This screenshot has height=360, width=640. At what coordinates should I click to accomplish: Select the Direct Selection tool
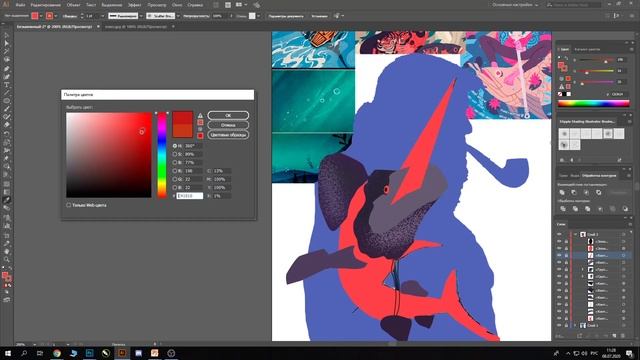coord(7,43)
